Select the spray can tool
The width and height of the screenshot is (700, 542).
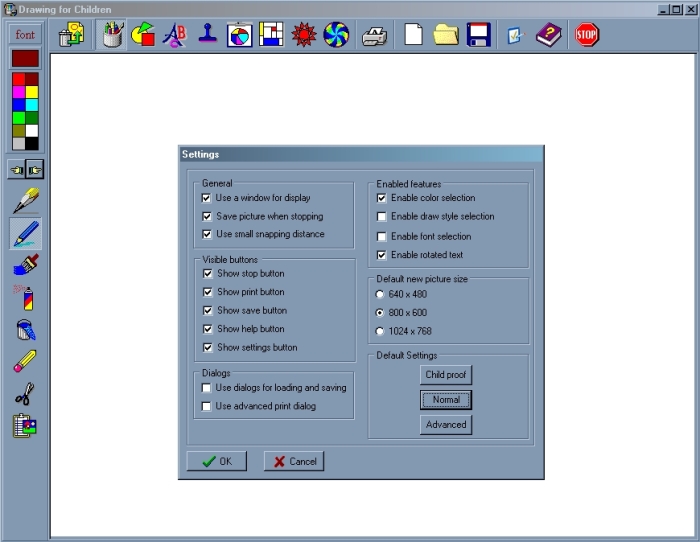26,298
